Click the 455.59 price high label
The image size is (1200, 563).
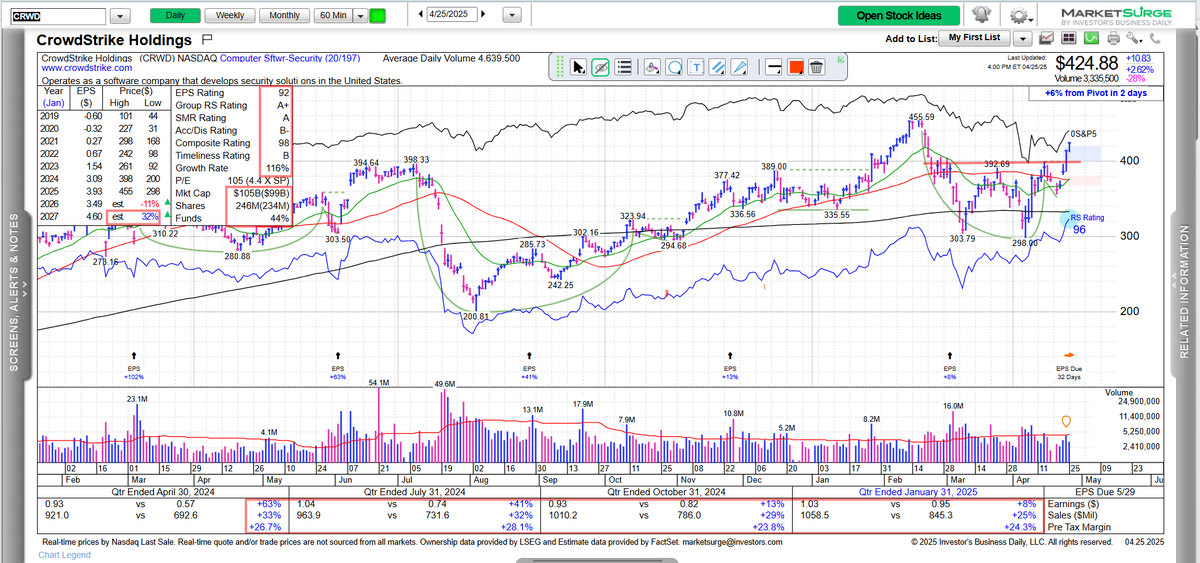click(x=921, y=117)
